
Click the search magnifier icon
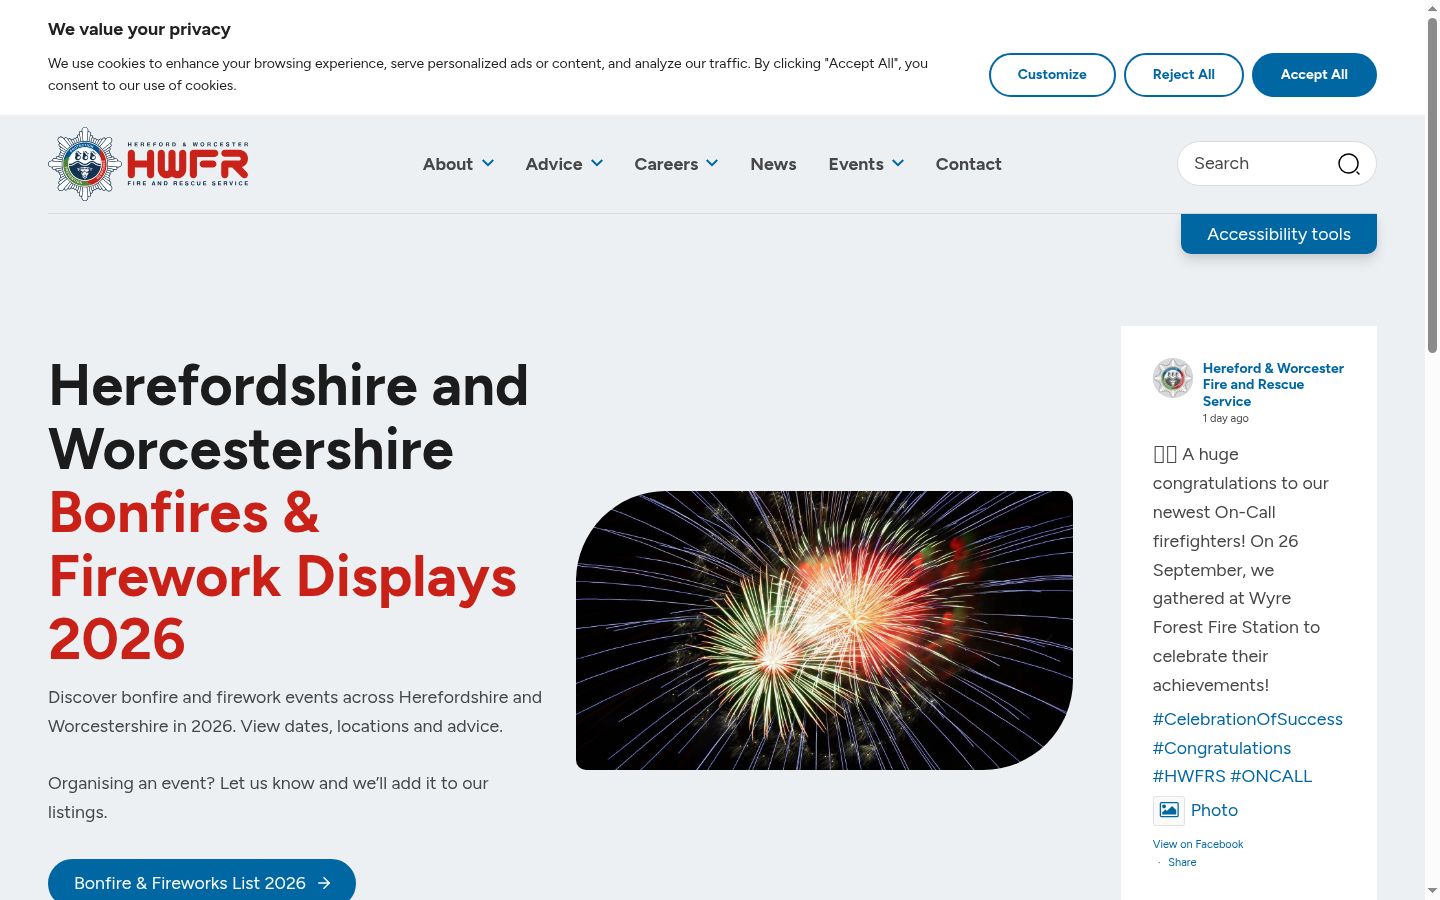click(1349, 164)
